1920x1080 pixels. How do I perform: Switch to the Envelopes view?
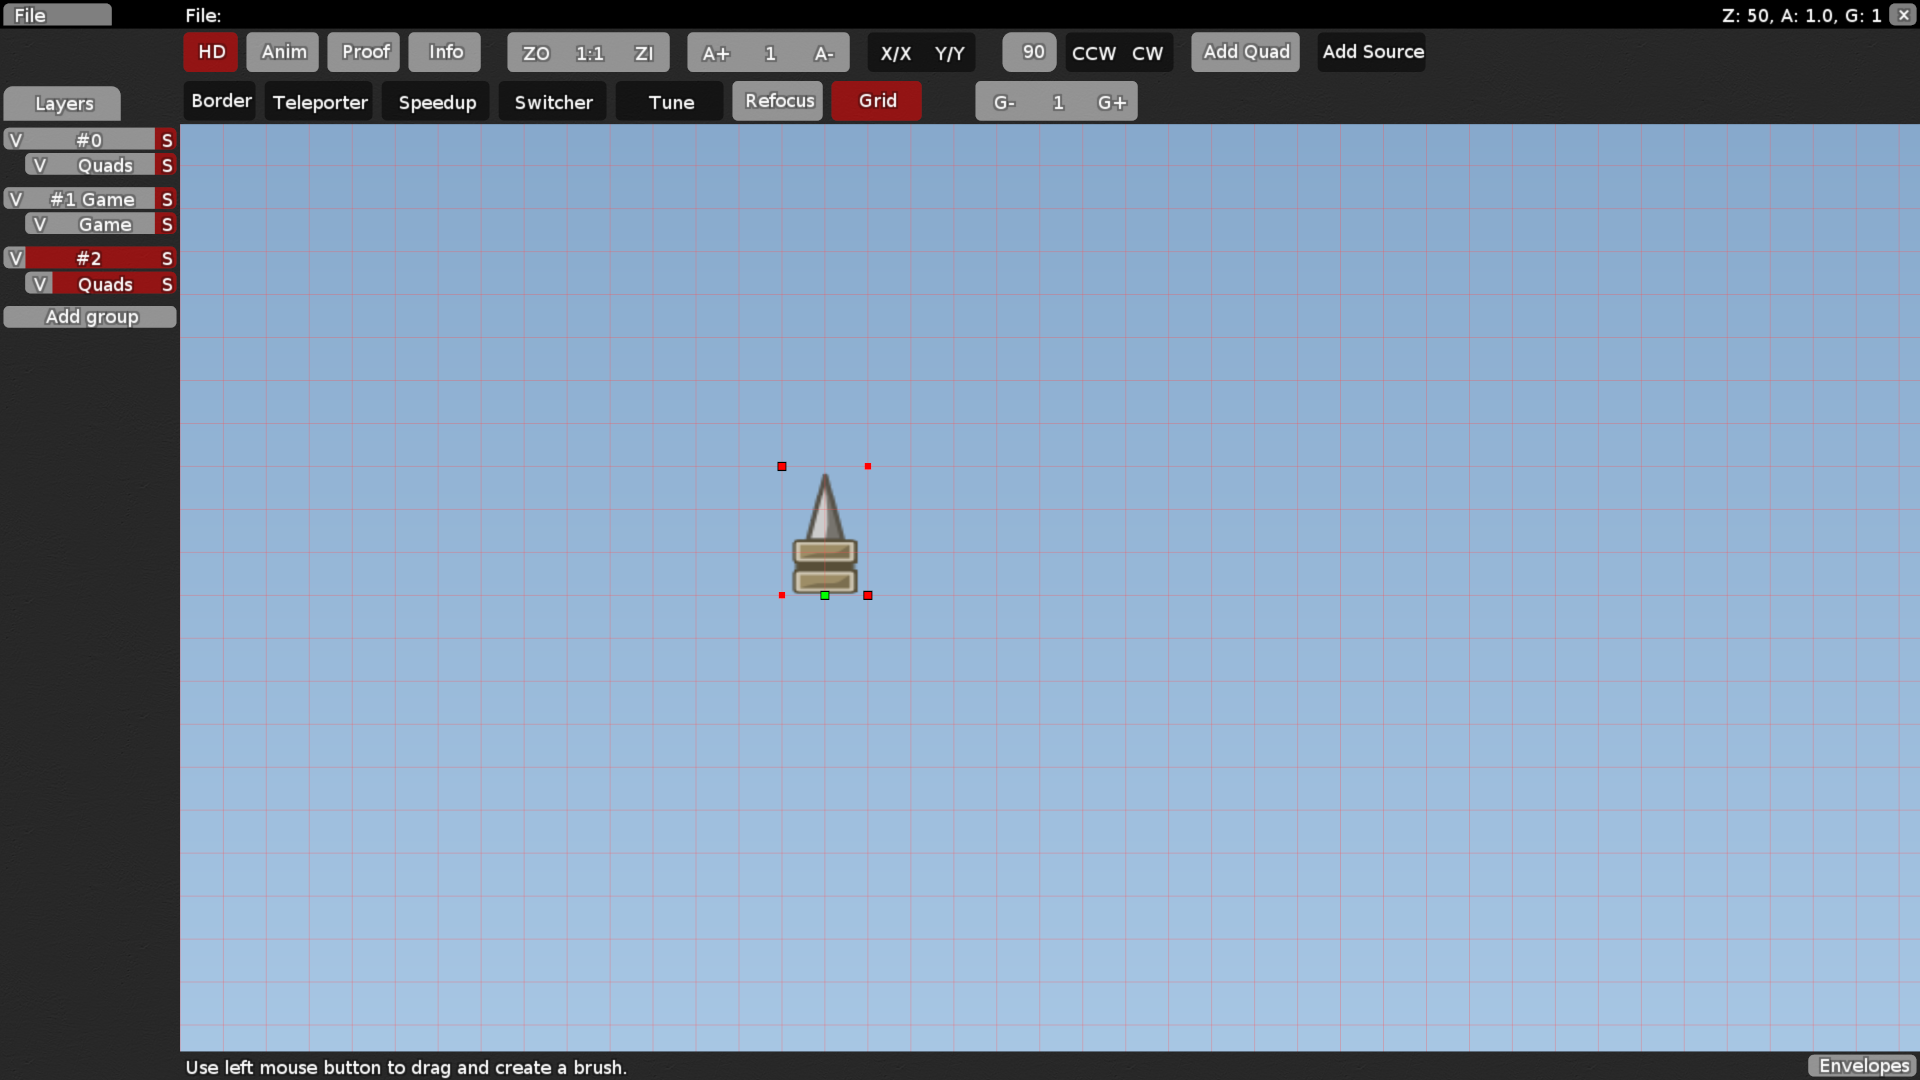(x=1863, y=1065)
